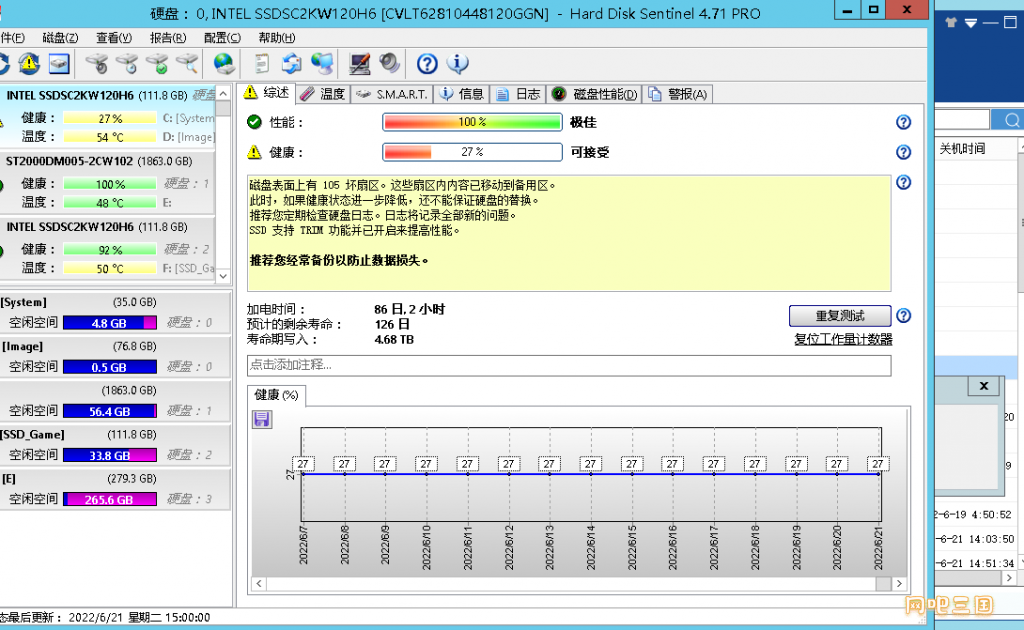Close the small popup in the background window
Screen dimensions: 1024x630
pyautogui.click(x=984, y=386)
